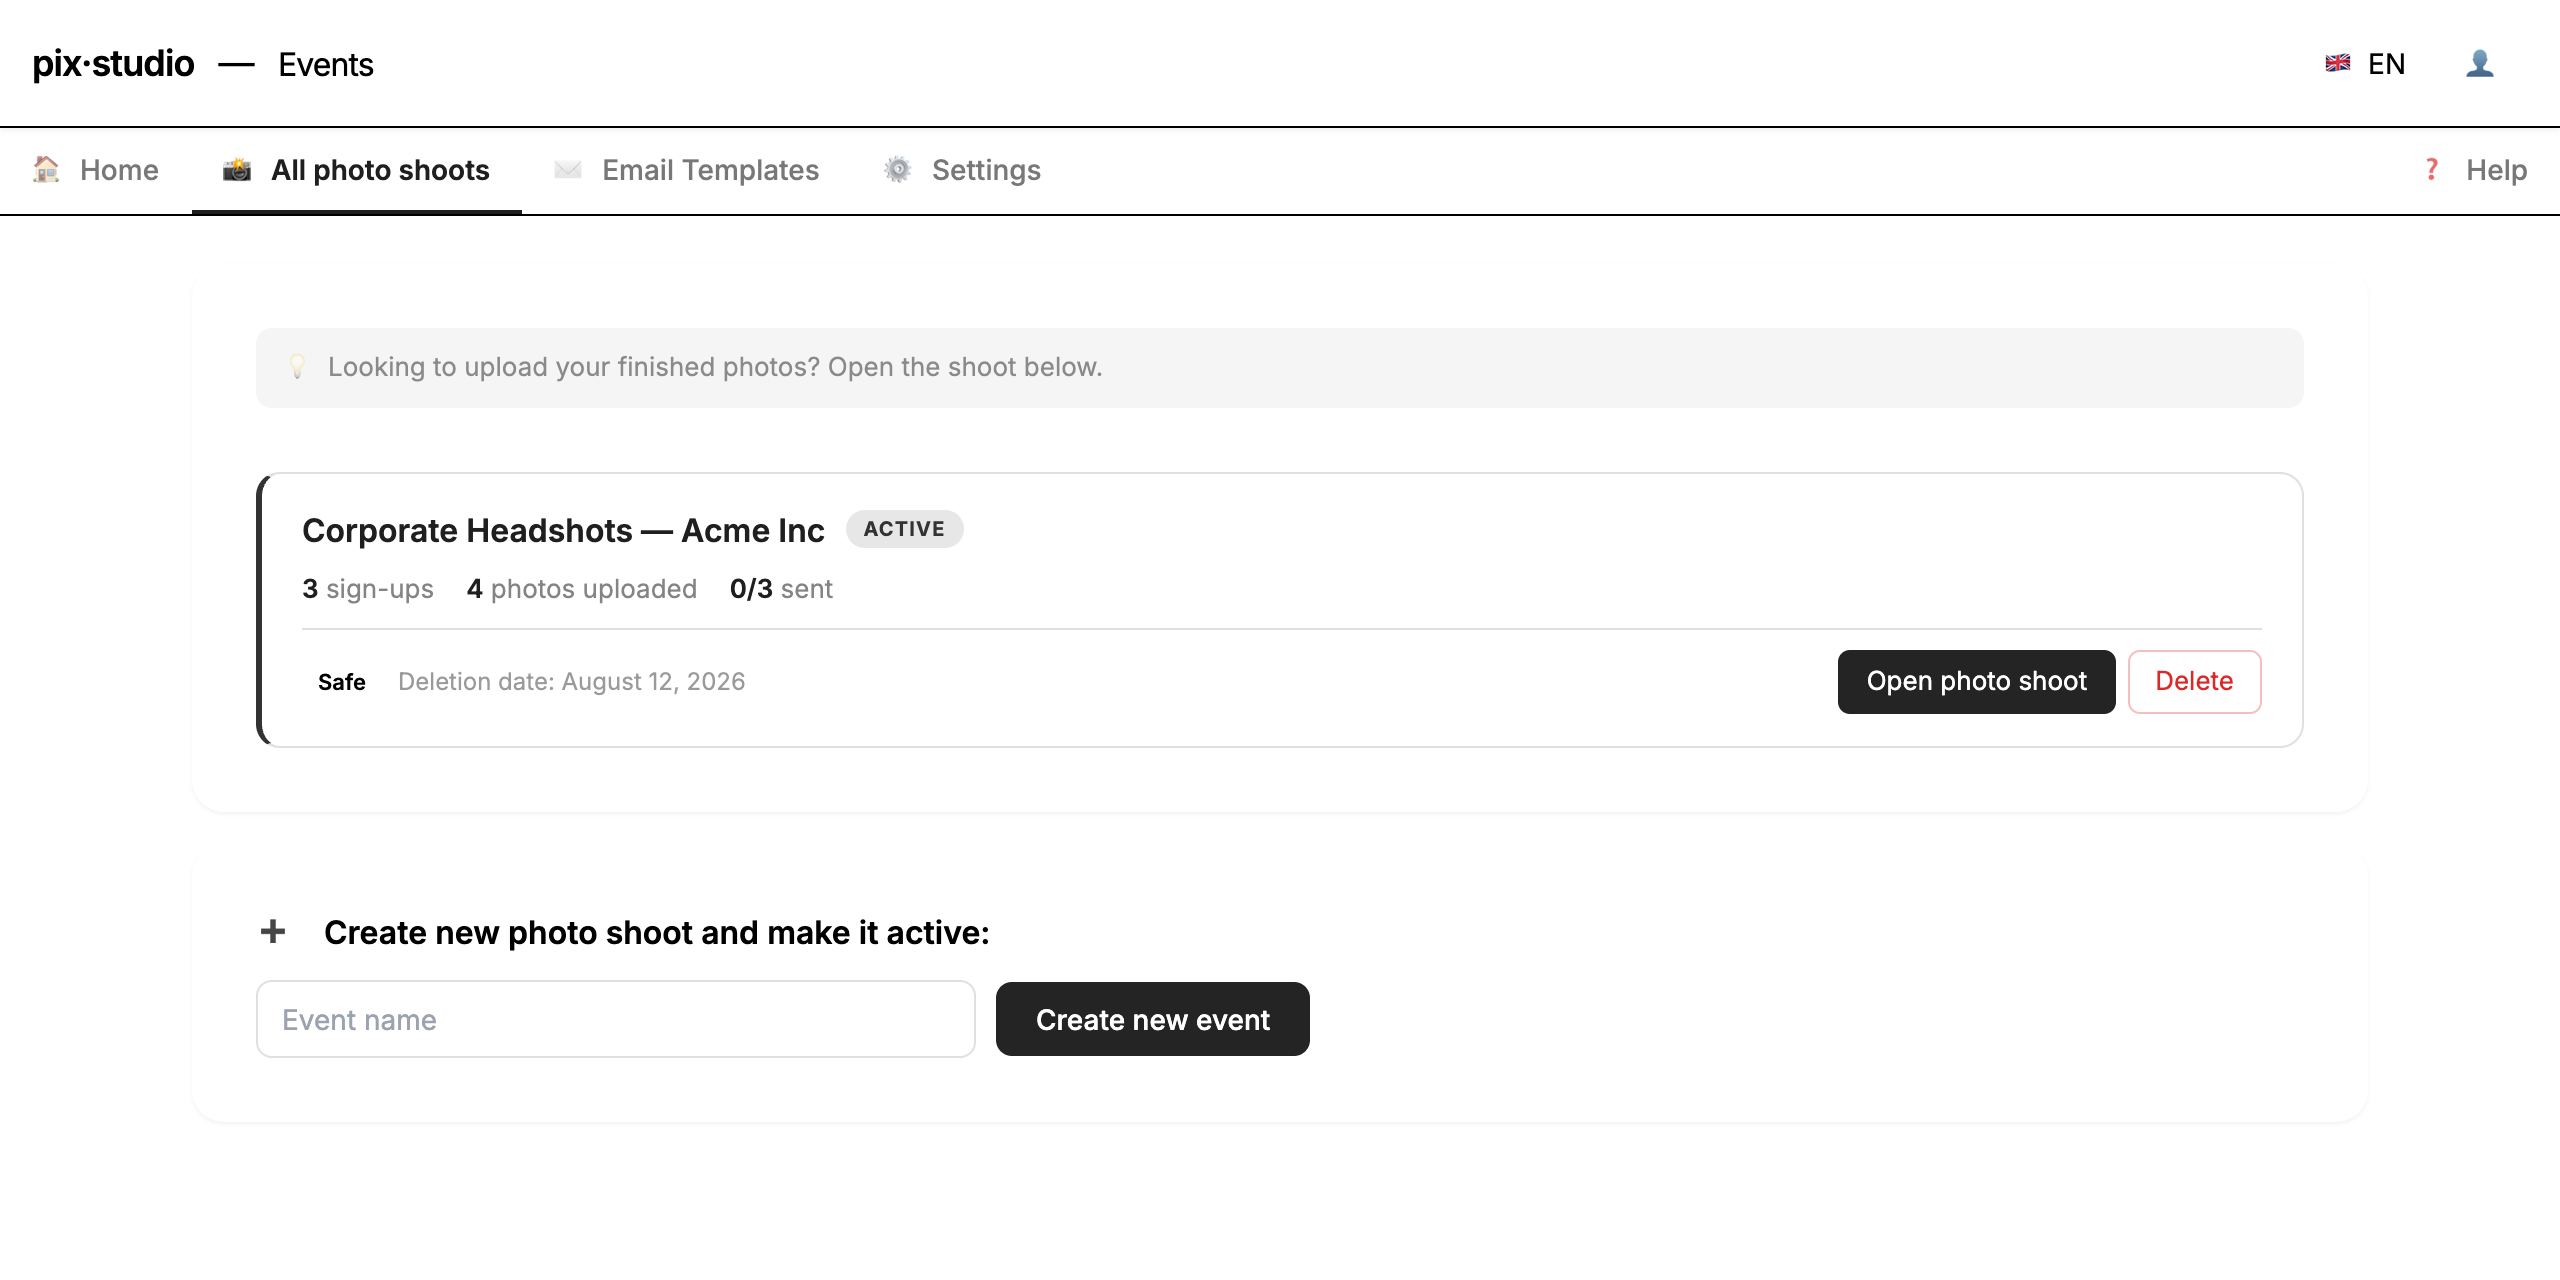Image resolution: width=2560 pixels, height=1280 pixels.
Task: Click the Create new photo shoot heading
Action: click(657, 932)
